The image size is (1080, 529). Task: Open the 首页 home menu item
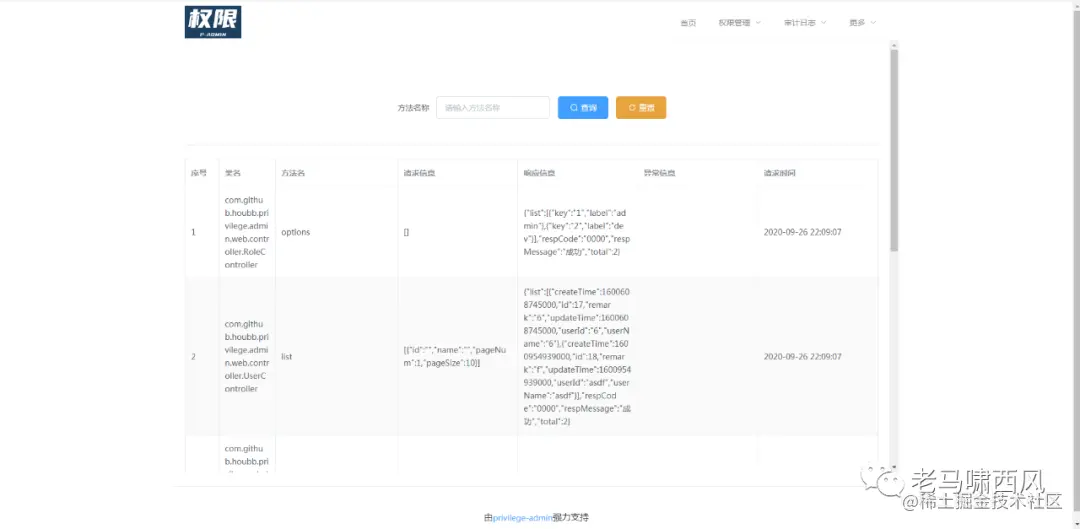pos(688,23)
